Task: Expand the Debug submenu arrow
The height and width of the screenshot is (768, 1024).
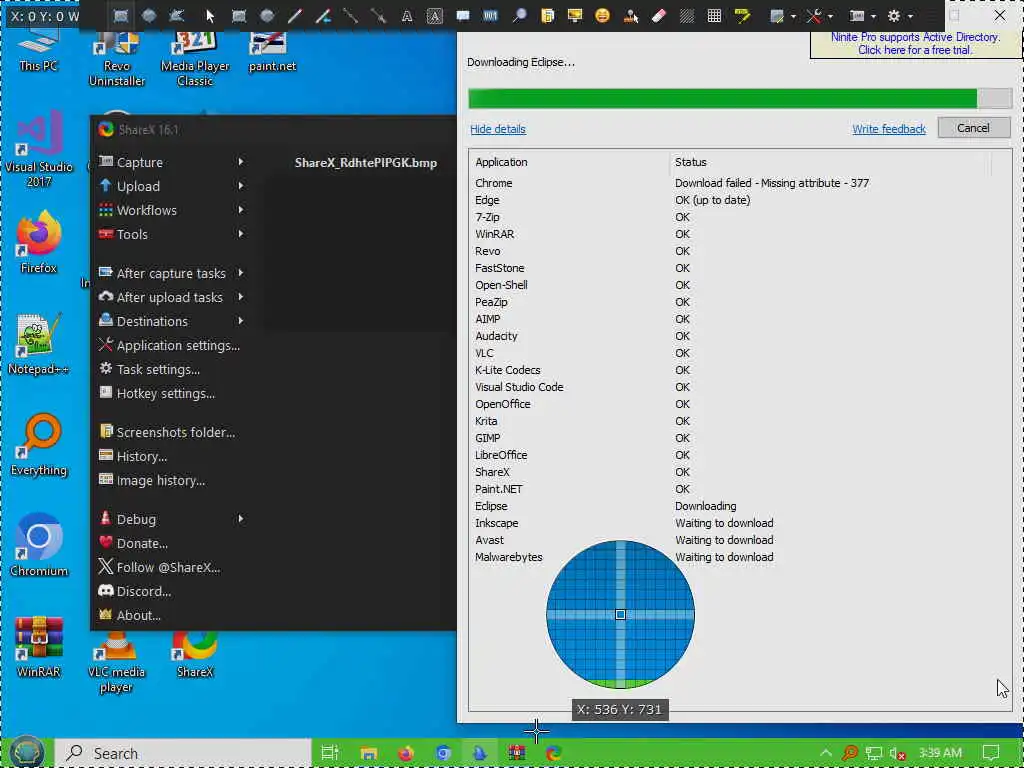Action: click(241, 519)
